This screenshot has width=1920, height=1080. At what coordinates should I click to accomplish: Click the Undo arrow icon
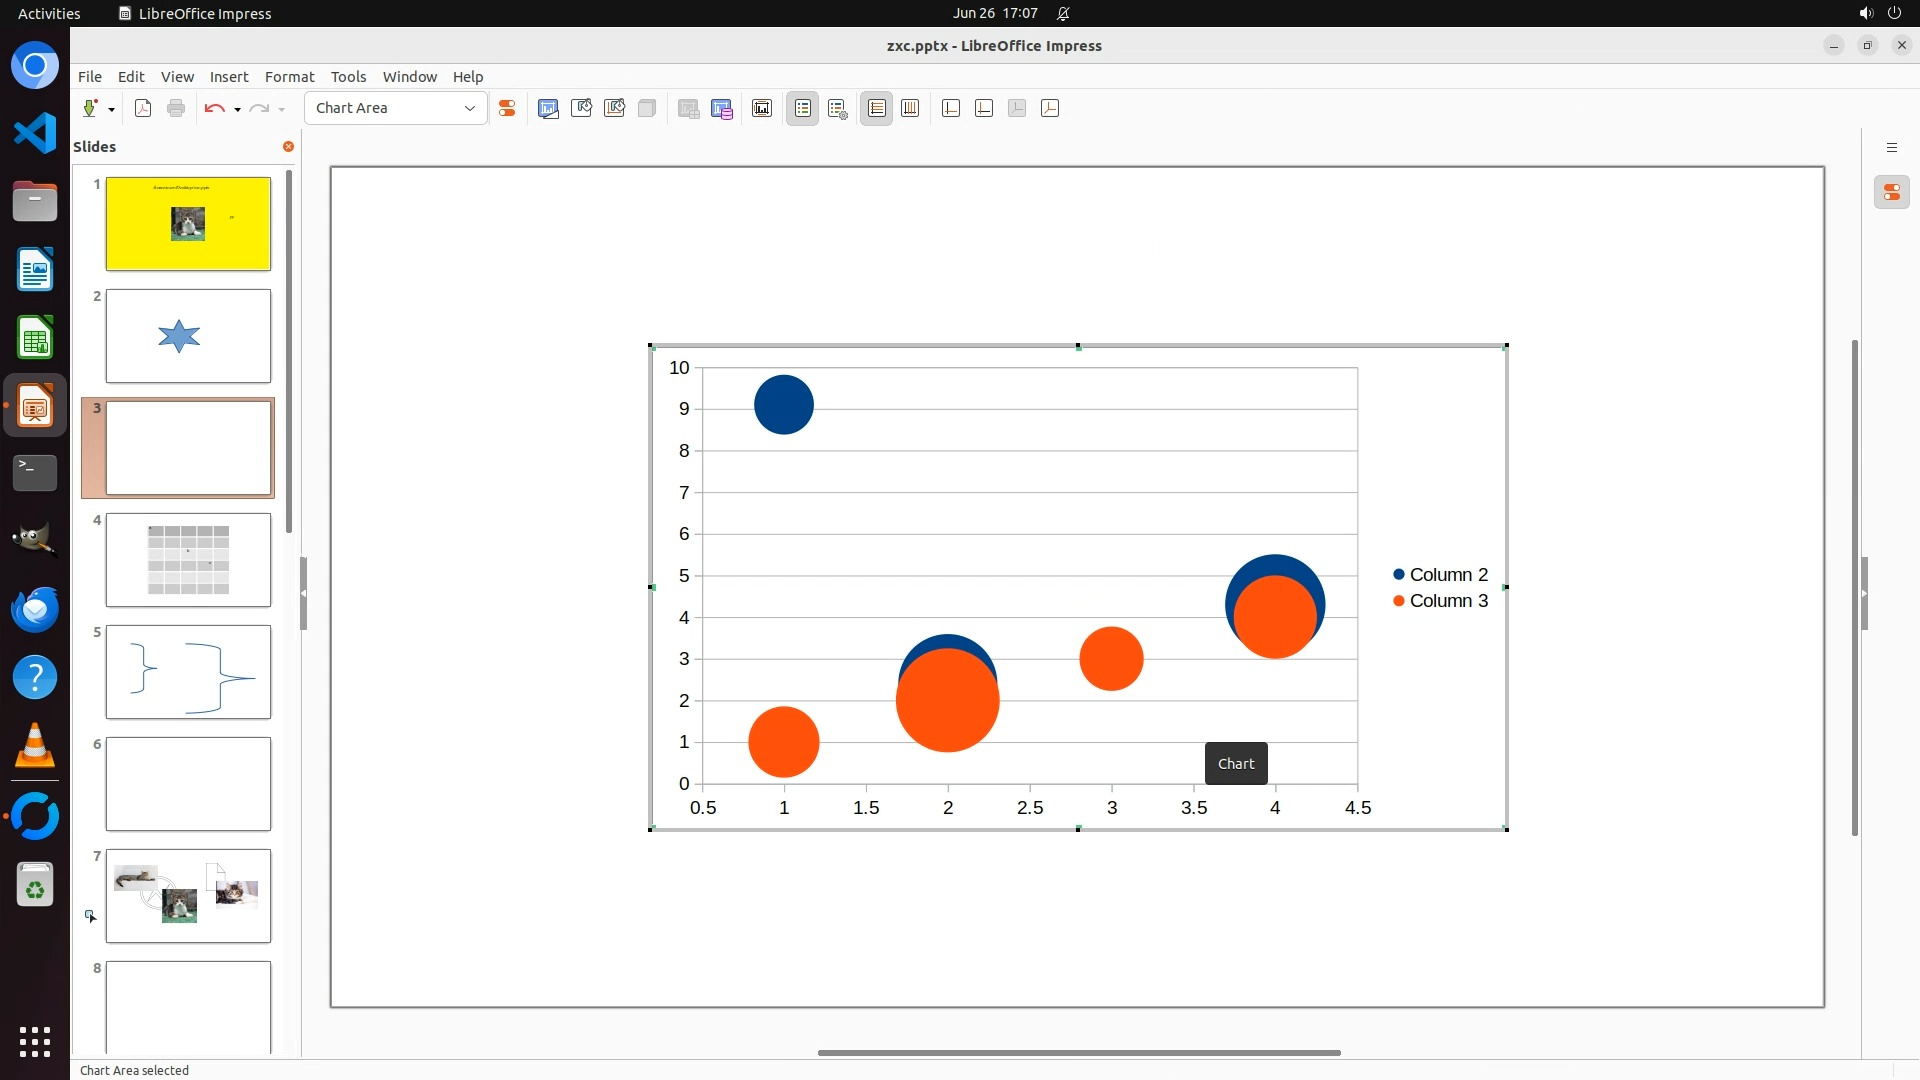(x=214, y=108)
